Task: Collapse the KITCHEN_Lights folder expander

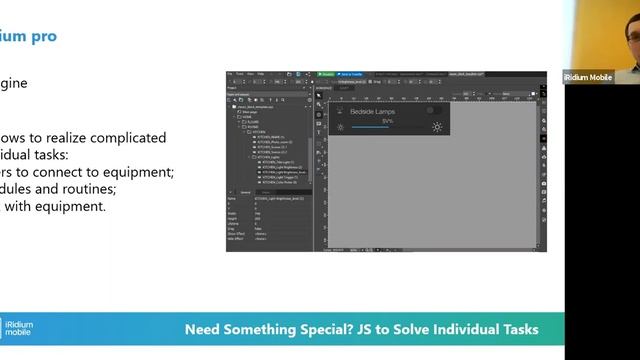Action: coord(249,157)
